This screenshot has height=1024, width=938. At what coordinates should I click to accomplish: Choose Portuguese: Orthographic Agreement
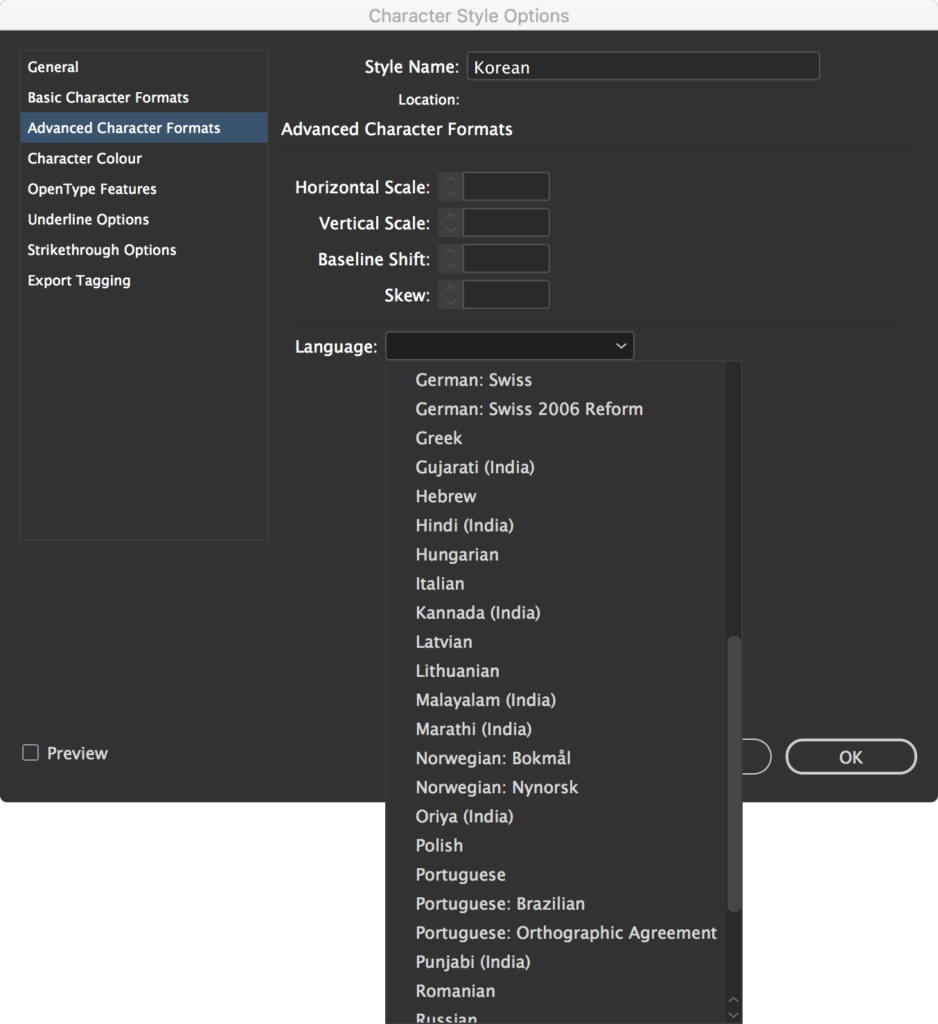(556, 933)
